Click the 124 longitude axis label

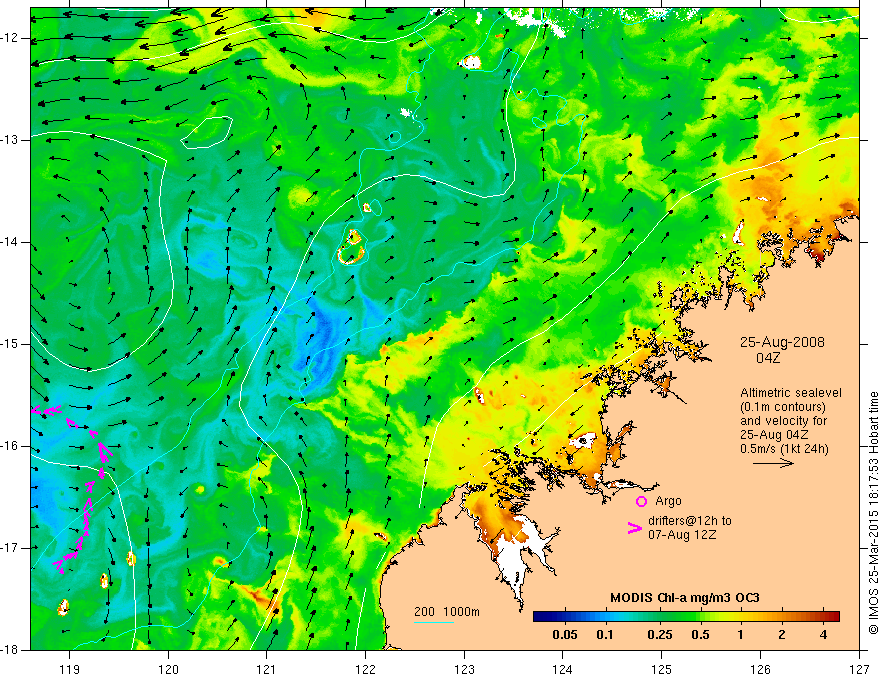point(563,669)
